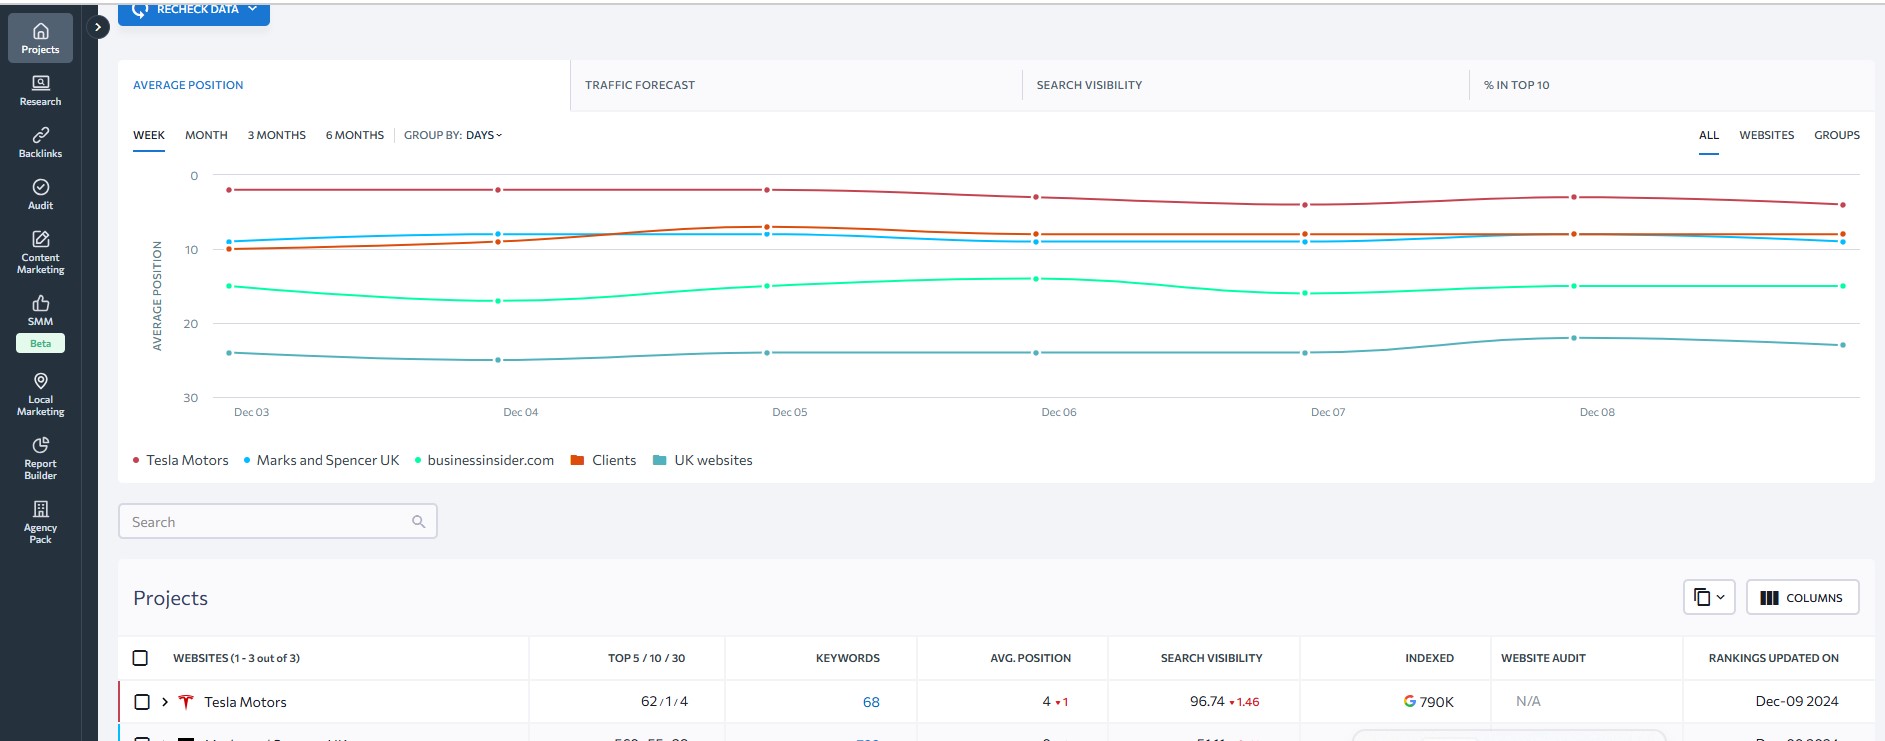
Task: Click Tesla Motors updated date Dec-09 2024
Action: [x=1797, y=701]
